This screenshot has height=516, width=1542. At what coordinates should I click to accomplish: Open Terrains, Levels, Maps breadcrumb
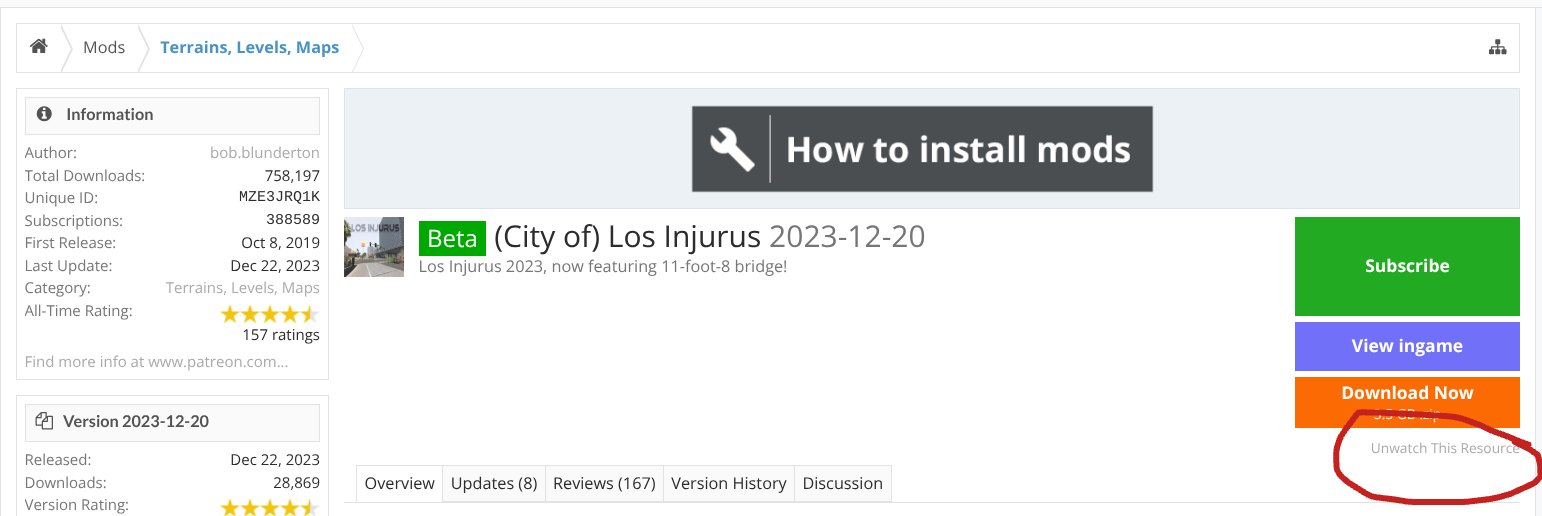coord(250,47)
